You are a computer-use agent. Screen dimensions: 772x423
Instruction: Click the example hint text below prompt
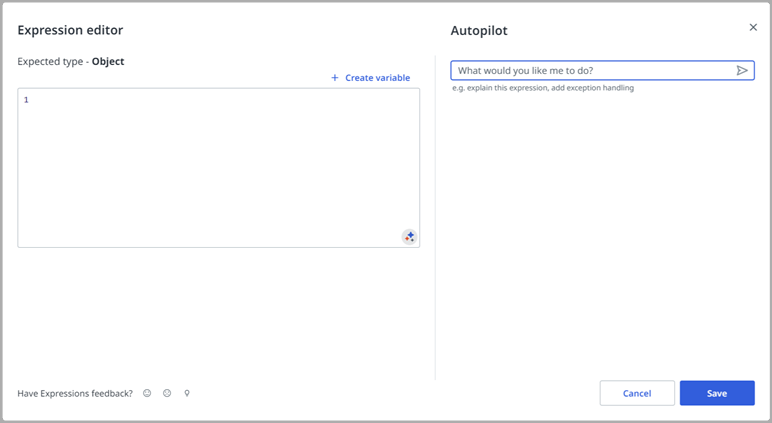tap(542, 88)
